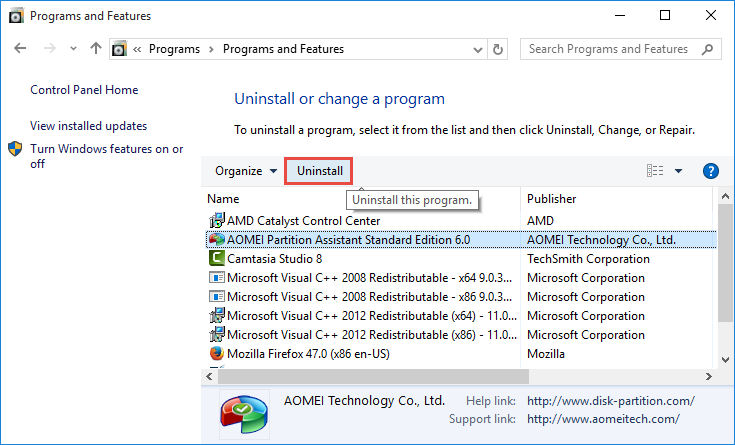The width and height of the screenshot is (735, 445).
Task: Select Visual C++ 2012 Redistributable (x86) entry
Action: tap(372, 335)
